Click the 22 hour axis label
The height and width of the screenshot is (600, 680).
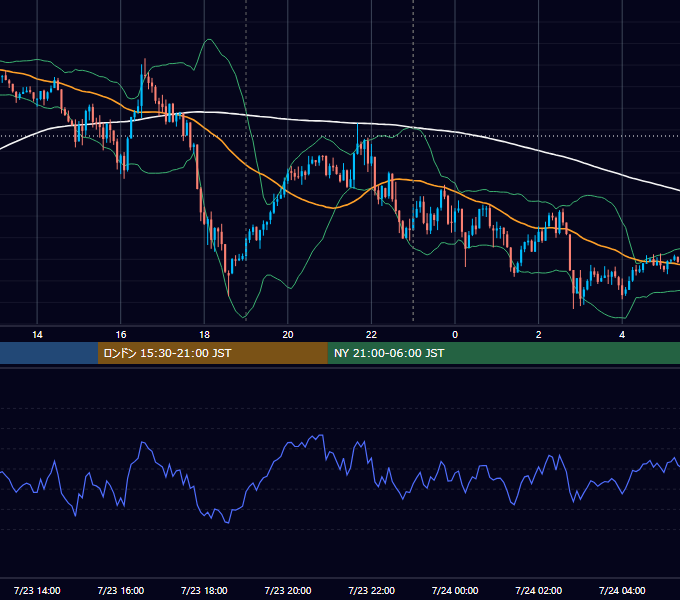point(371,335)
